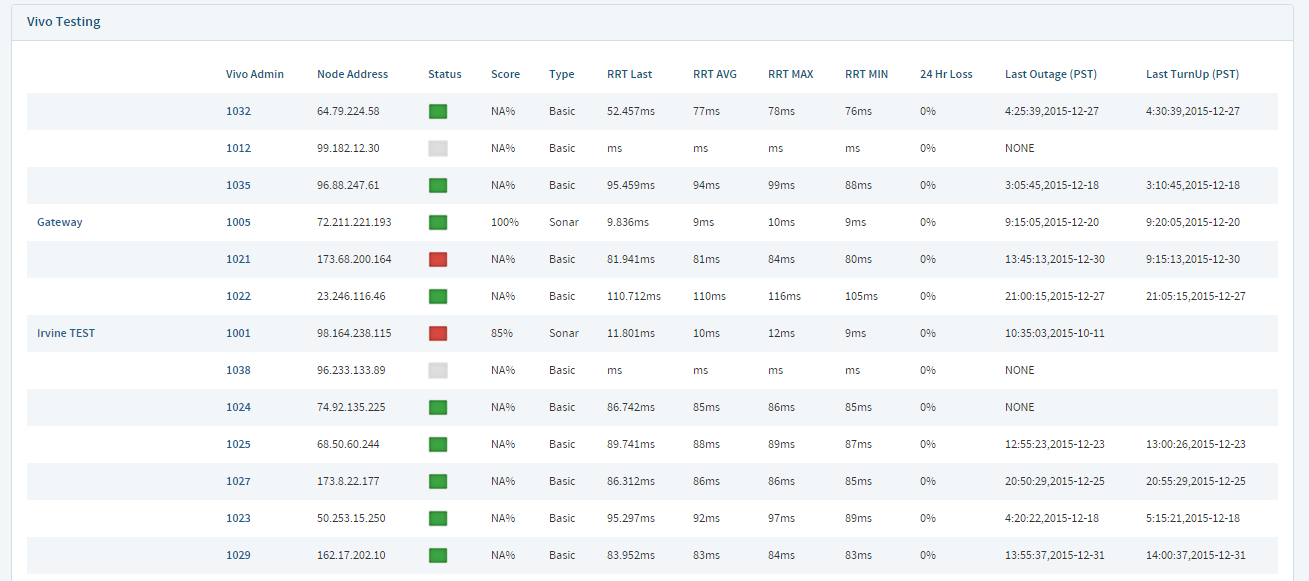Click node address 98.164.238.115
This screenshot has width=1309, height=581.
click(354, 333)
